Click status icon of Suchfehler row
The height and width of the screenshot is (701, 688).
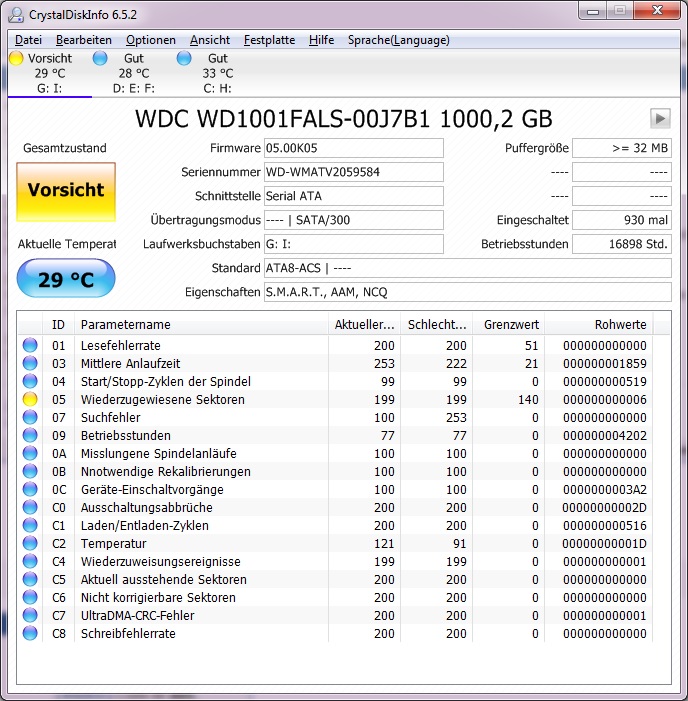[x=30, y=417]
